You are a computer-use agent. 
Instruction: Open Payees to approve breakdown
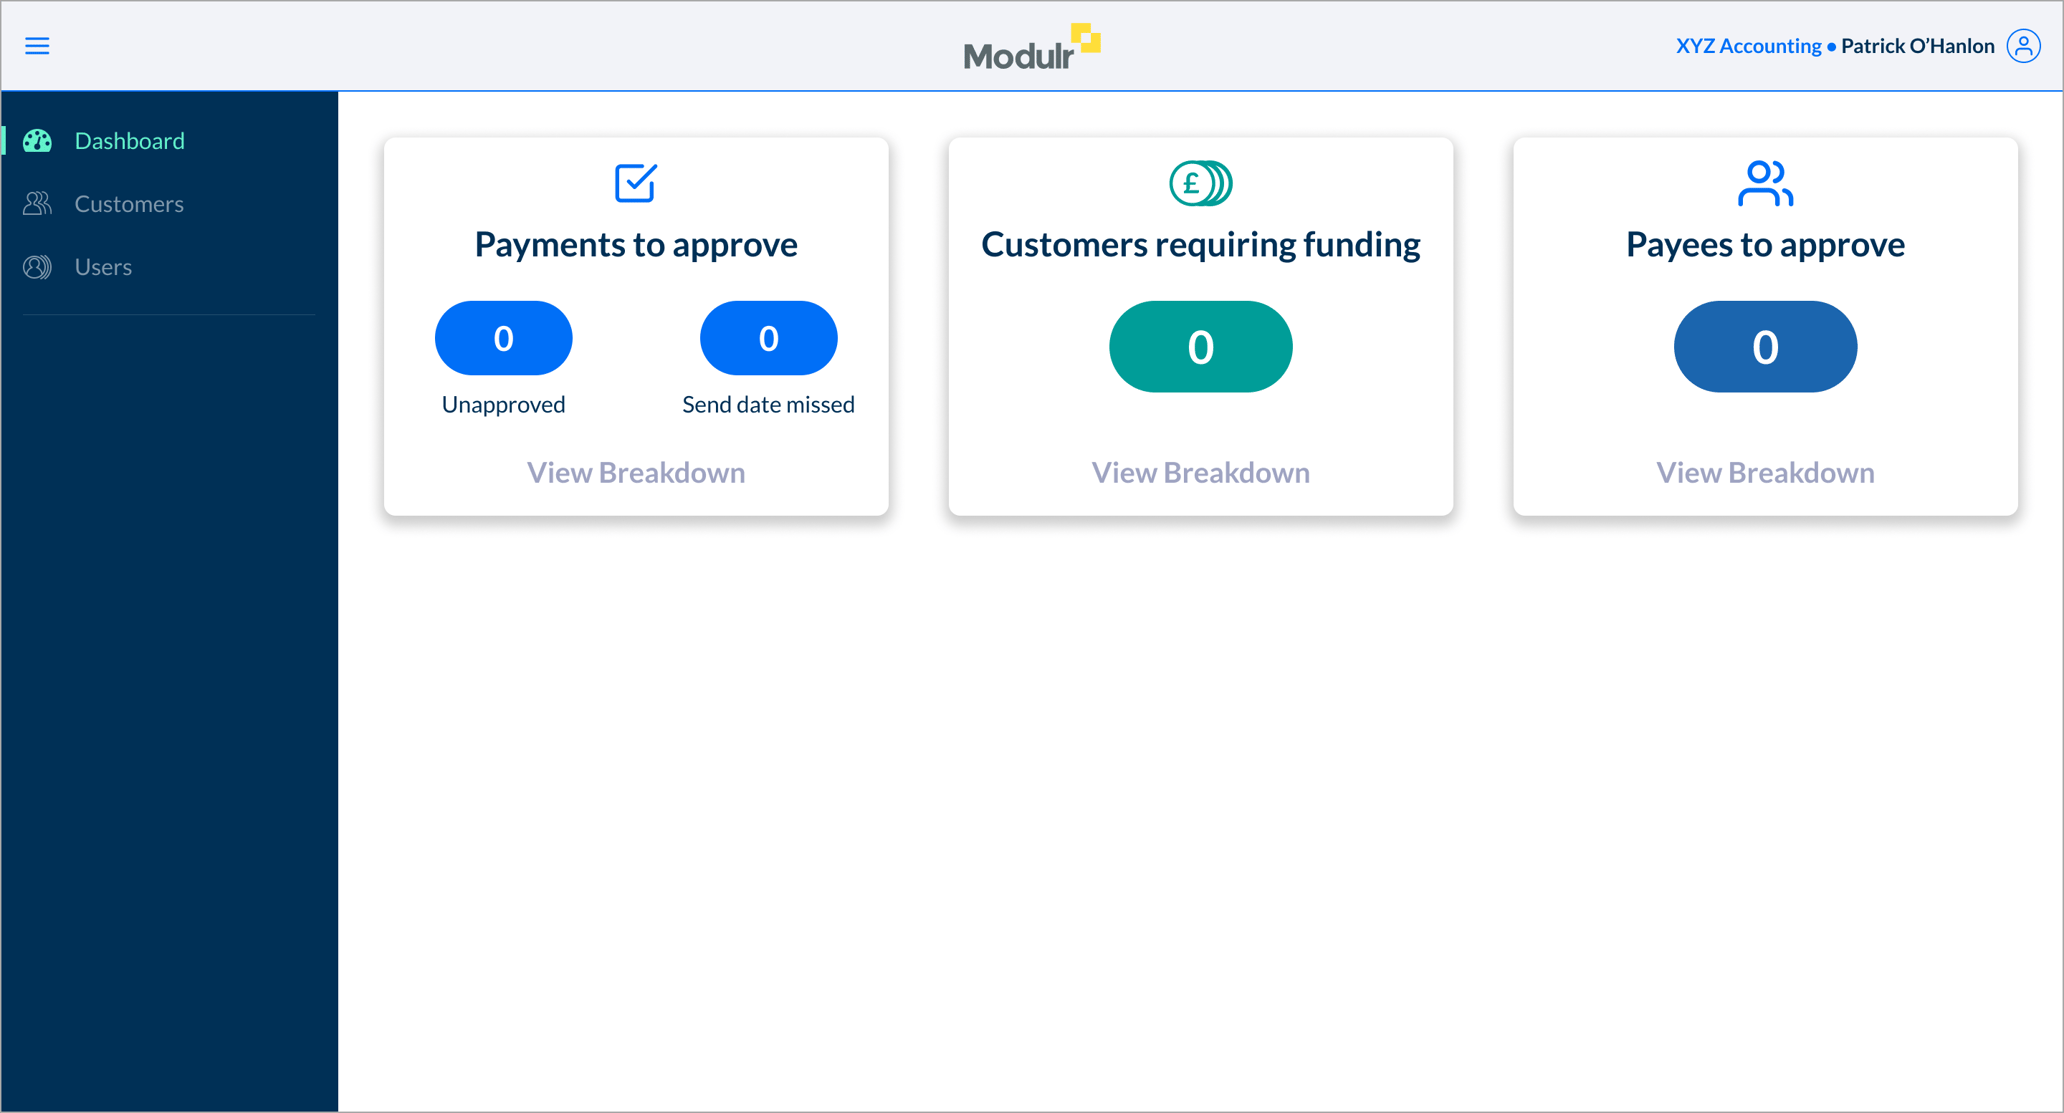[1765, 472]
